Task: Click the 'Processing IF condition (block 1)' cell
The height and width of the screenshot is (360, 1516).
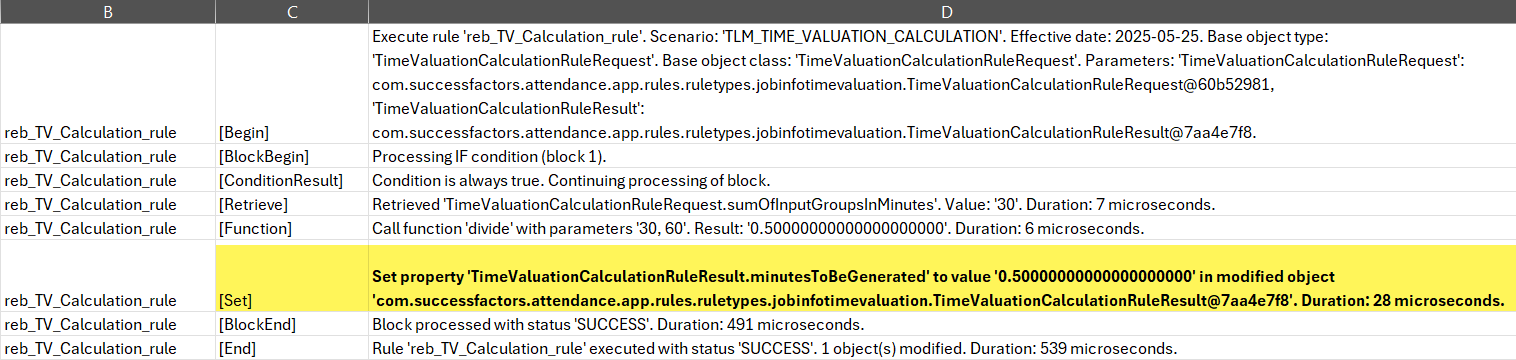Action: [941, 156]
